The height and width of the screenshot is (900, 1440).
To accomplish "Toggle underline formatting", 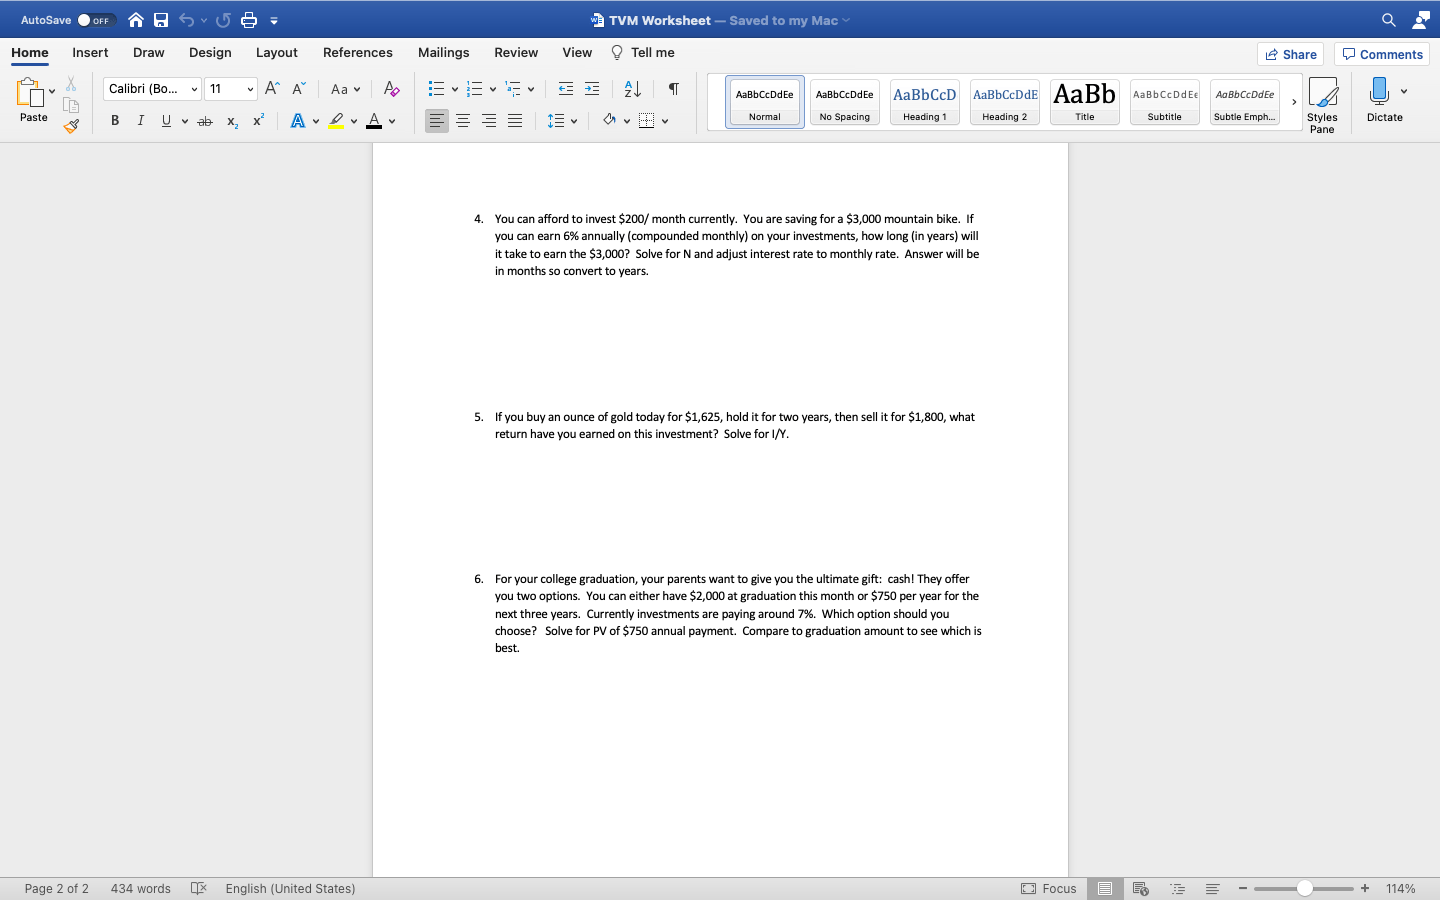I will 166,121.
